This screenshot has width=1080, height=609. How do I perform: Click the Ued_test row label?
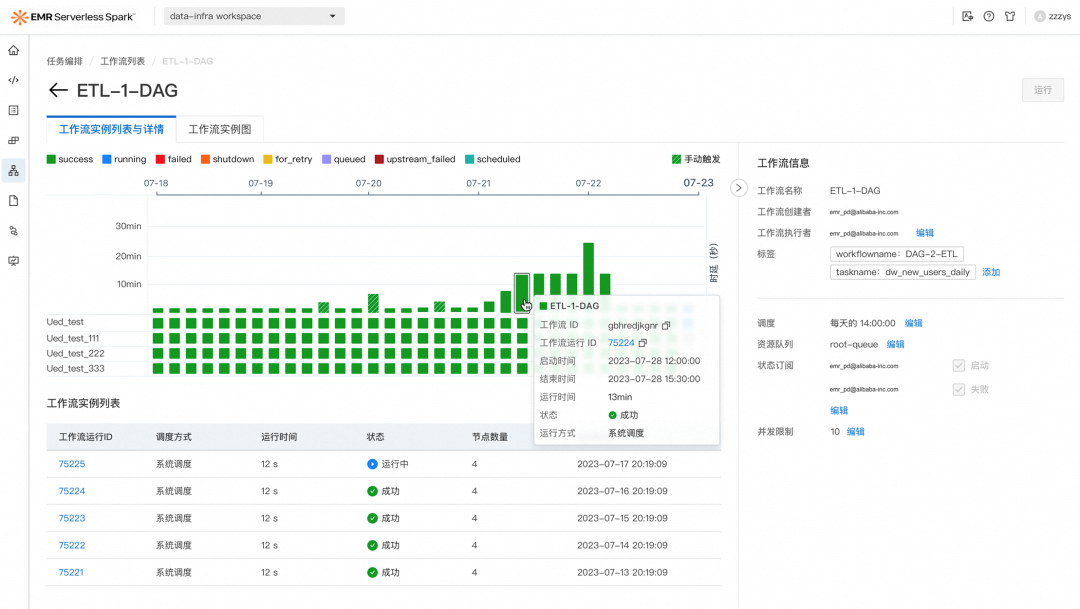[x=65, y=322]
